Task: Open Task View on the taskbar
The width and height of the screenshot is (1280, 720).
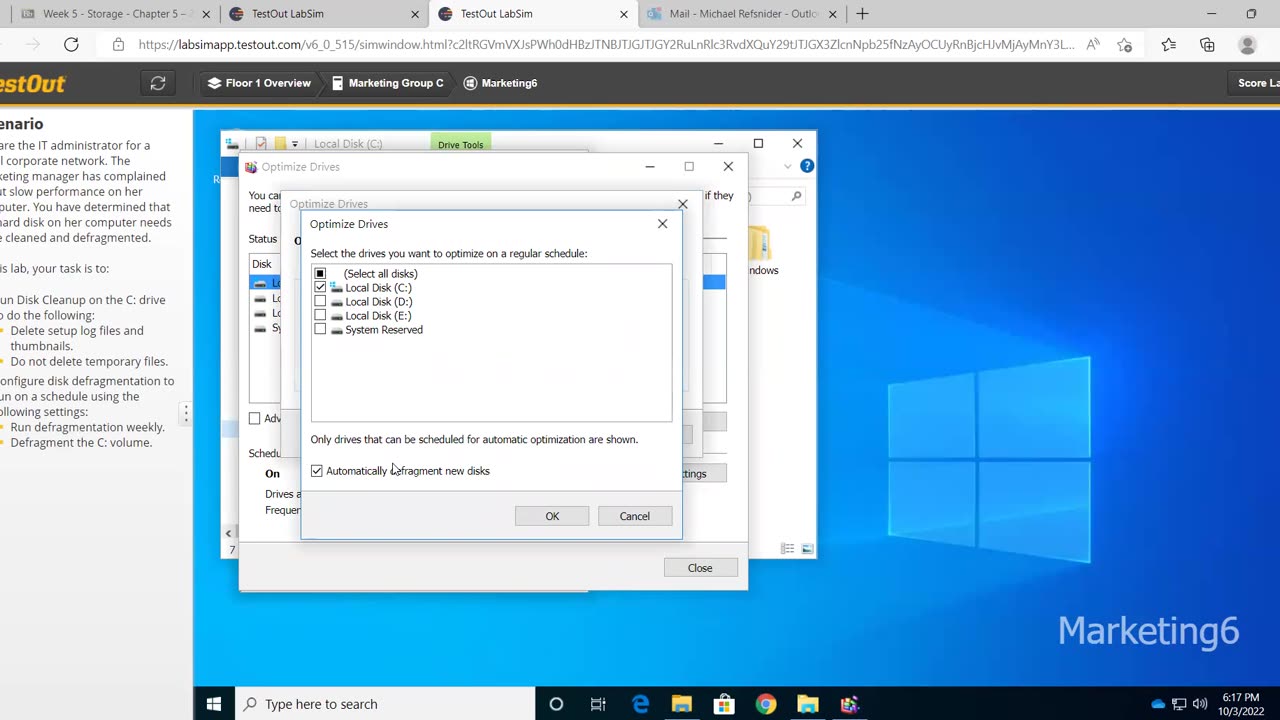Action: (598, 704)
